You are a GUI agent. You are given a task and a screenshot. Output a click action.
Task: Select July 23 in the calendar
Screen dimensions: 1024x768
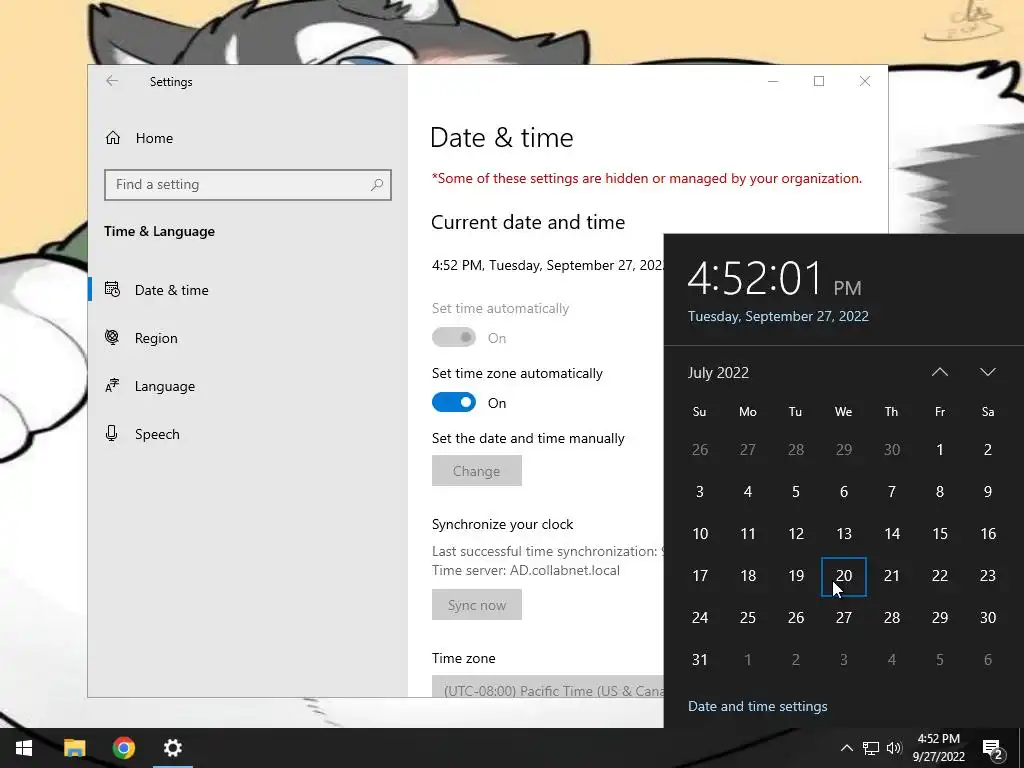[987, 576]
